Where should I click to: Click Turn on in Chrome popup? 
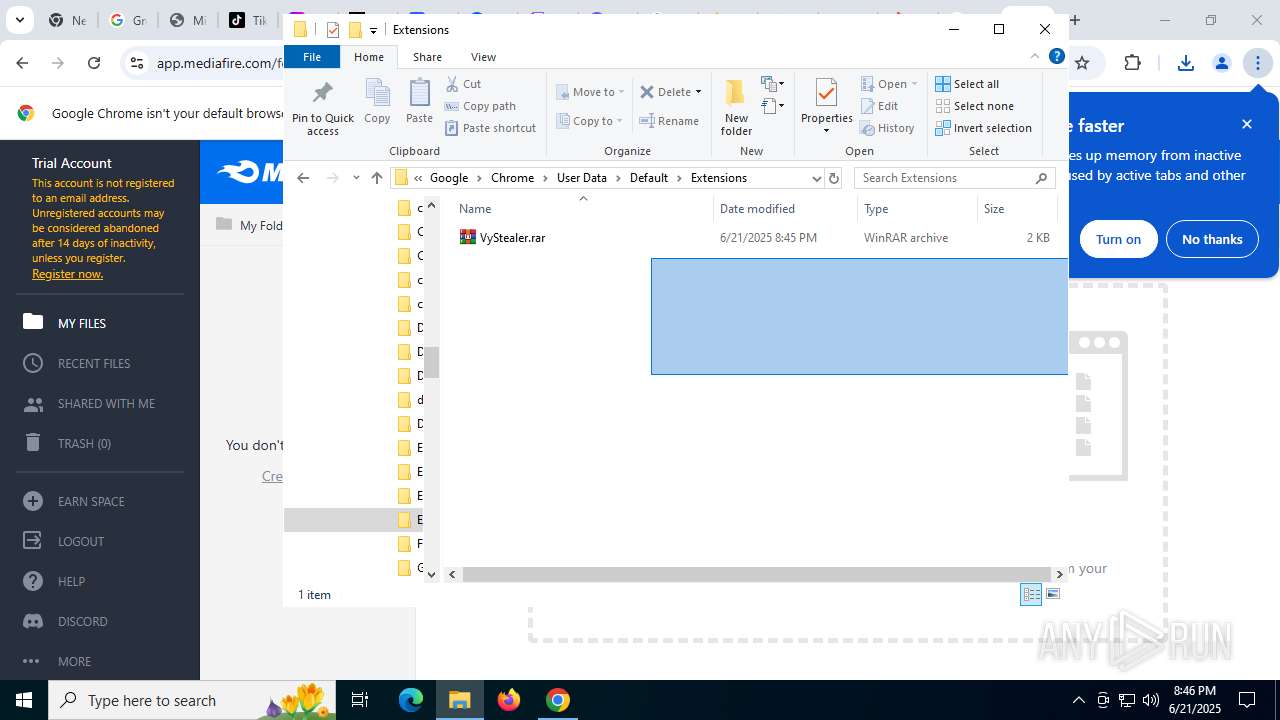tap(1118, 239)
